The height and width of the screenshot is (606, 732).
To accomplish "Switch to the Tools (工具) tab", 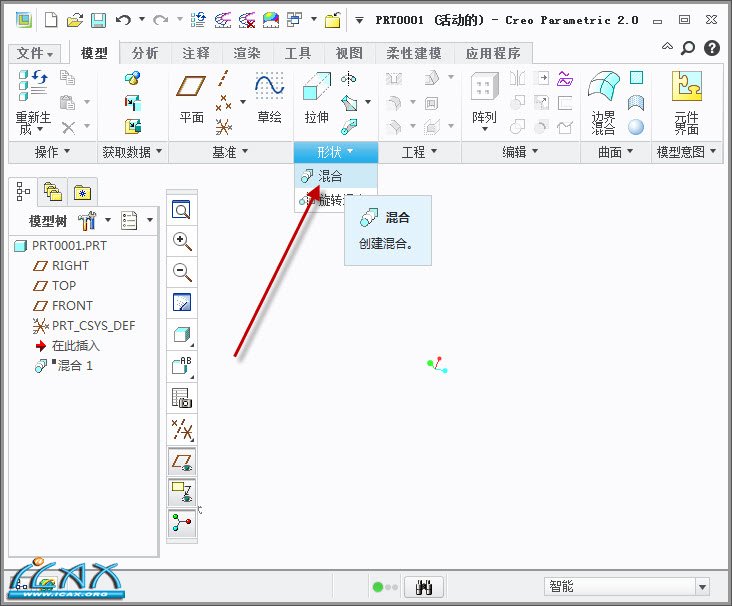I will (x=298, y=53).
